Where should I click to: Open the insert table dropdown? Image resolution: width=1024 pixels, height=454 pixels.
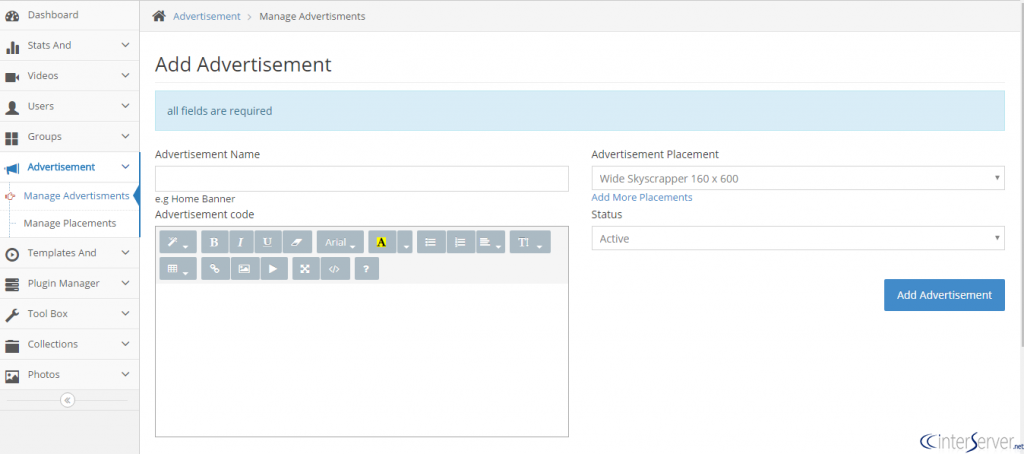[178, 268]
